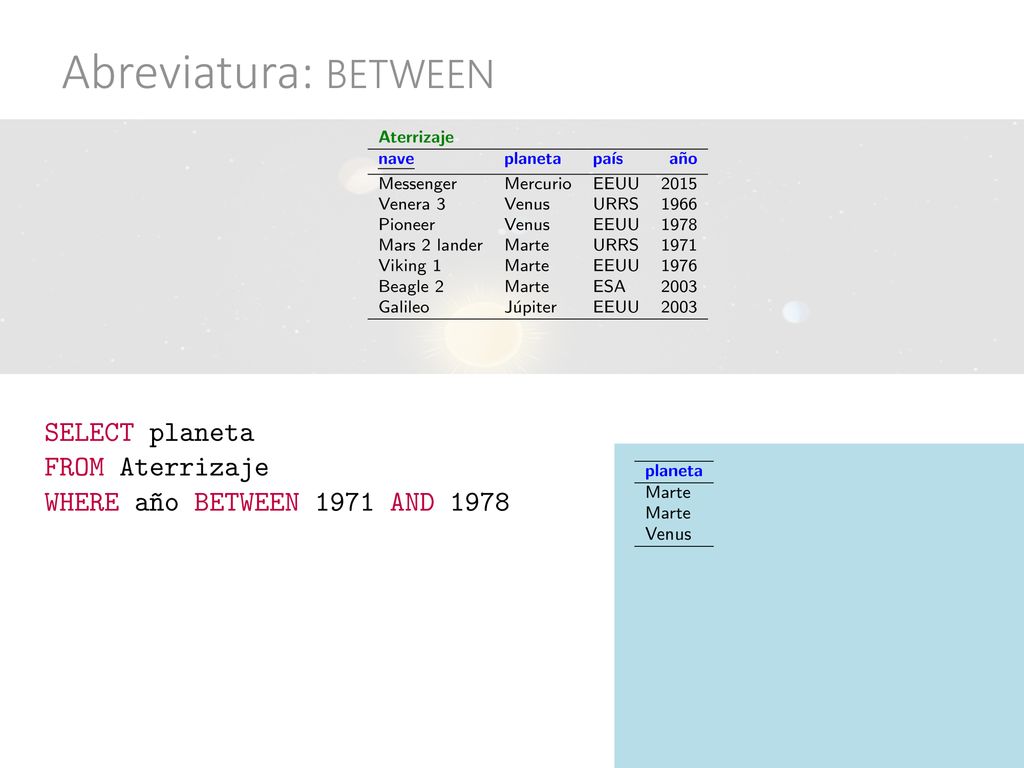Click 'Aterrizaje' in the FROM clause

pyautogui.click(x=194, y=469)
